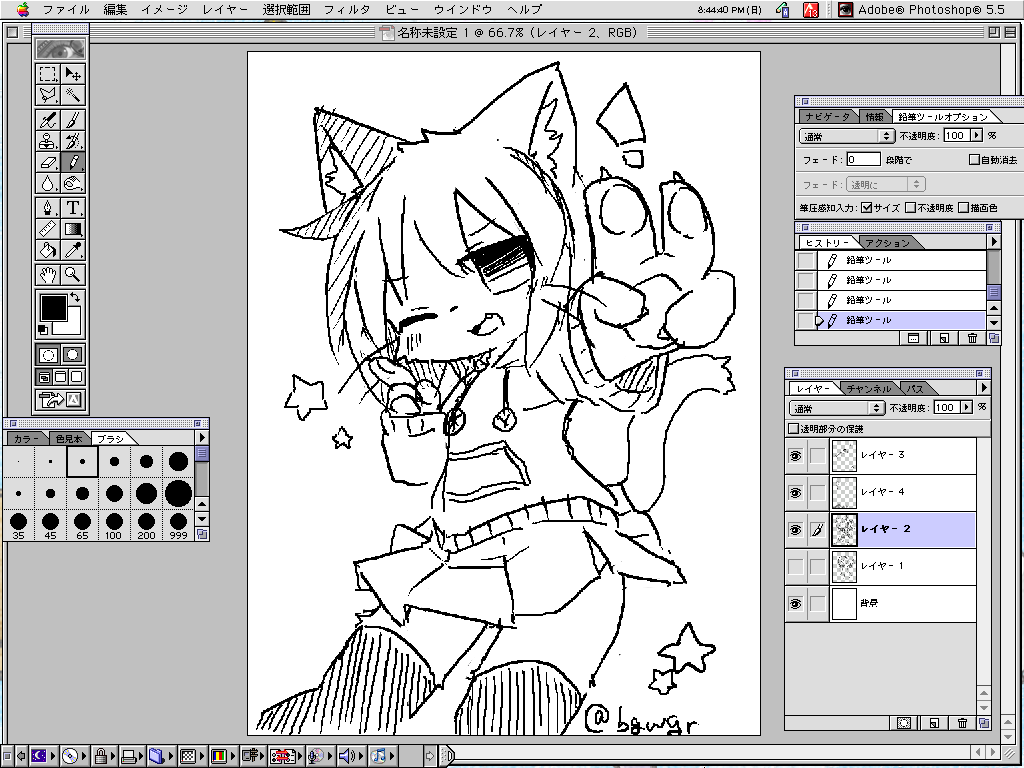Screen dimensions: 1024x768
Task: Show hidden layer レイヤー 1
Action: pyautogui.click(x=796, y=567)
